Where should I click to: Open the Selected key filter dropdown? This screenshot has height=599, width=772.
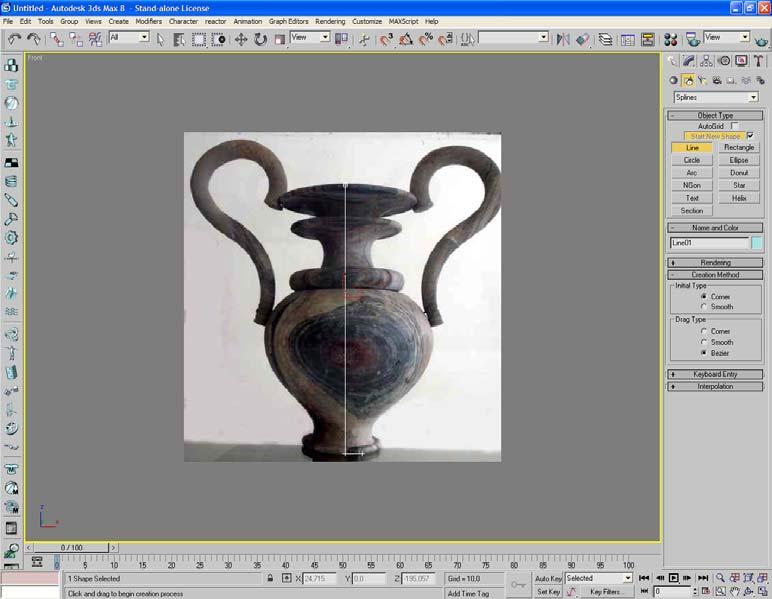599,578
